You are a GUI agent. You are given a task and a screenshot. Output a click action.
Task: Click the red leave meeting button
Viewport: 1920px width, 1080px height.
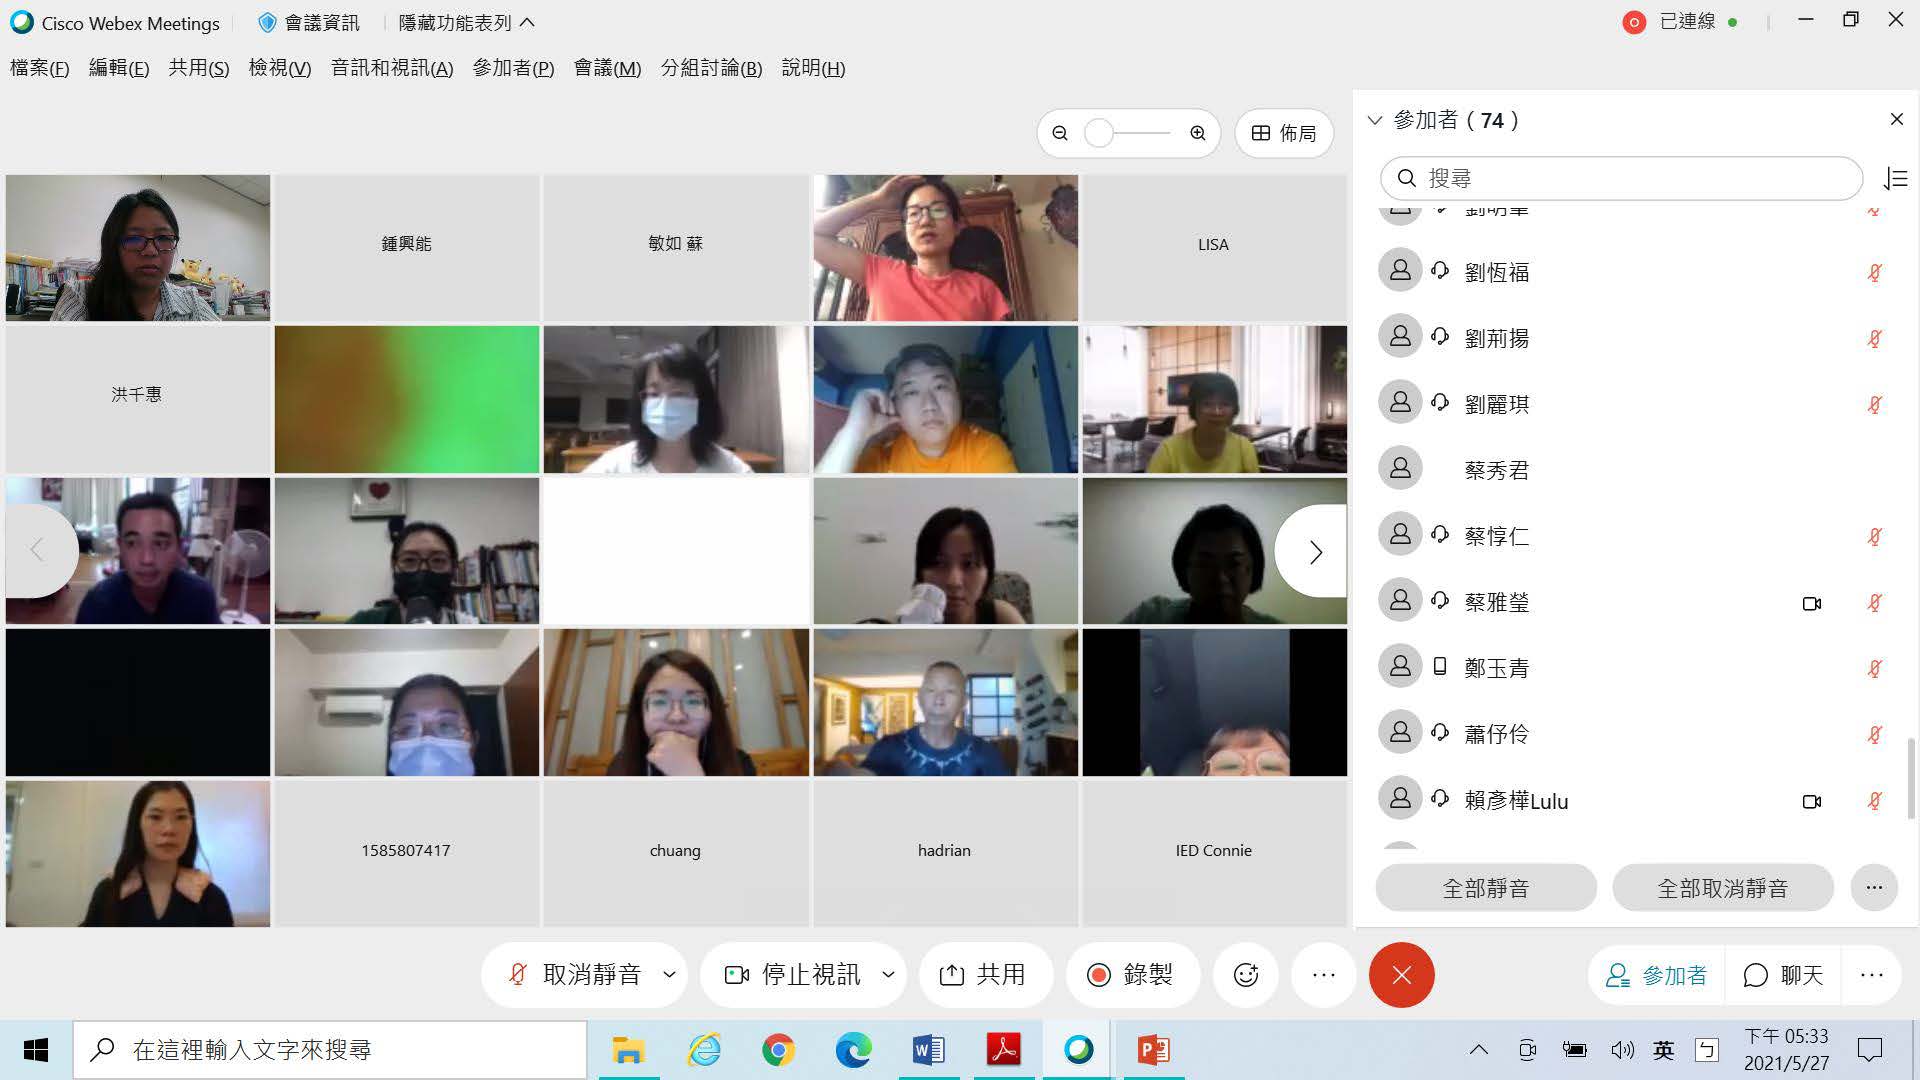click(x=1401, y=975)
